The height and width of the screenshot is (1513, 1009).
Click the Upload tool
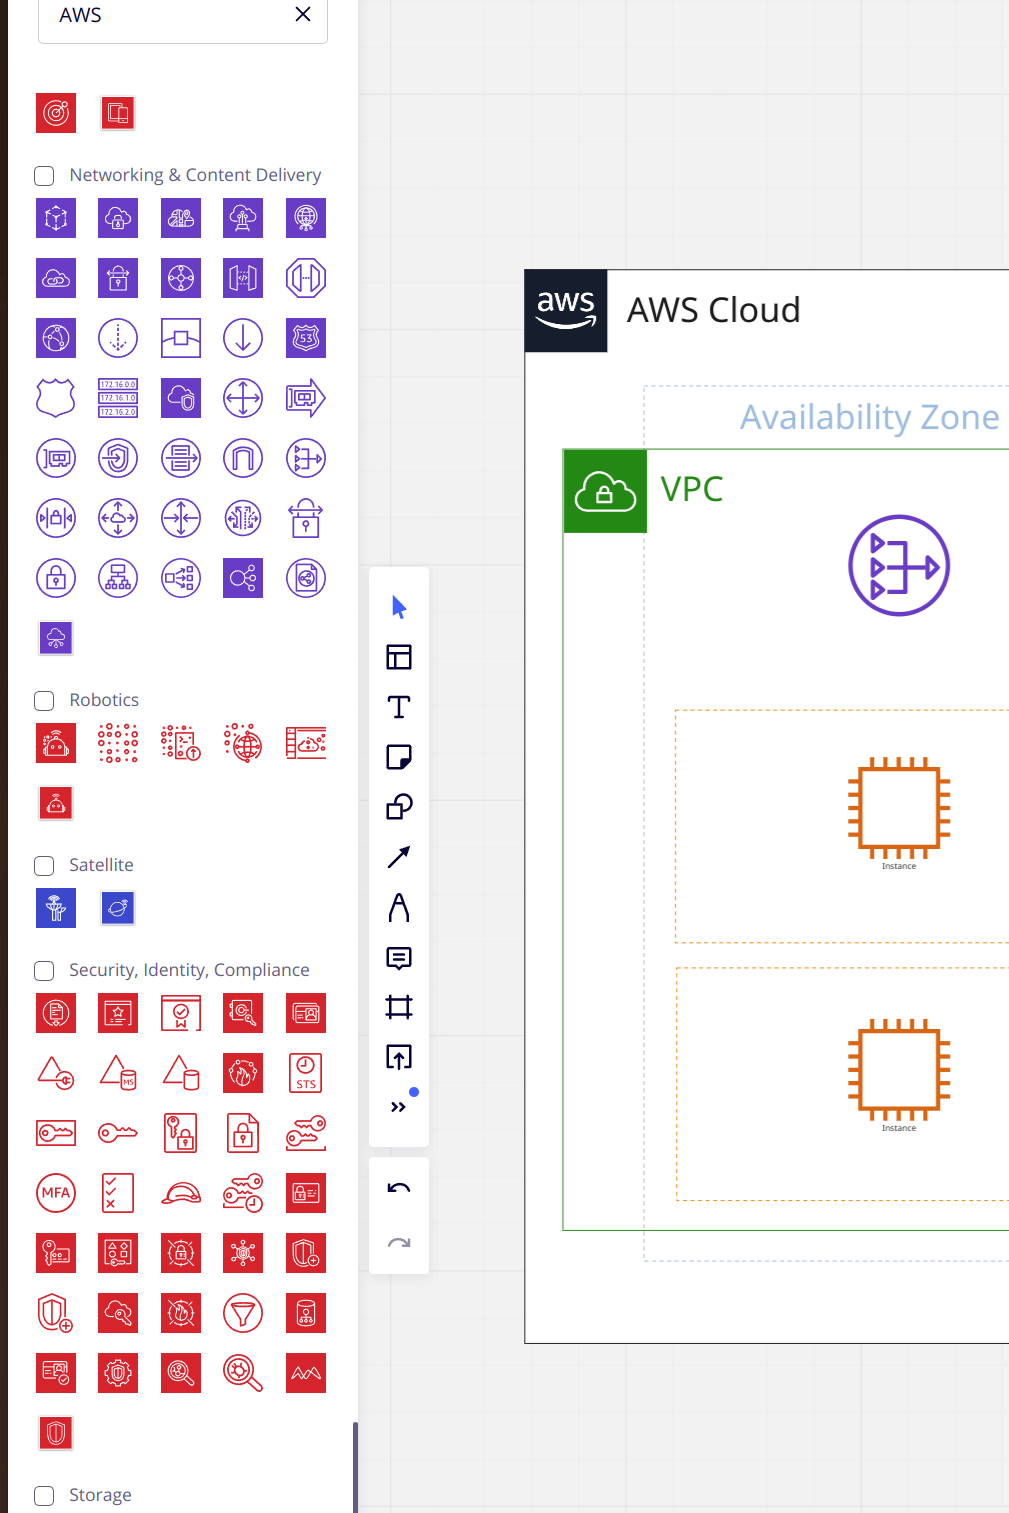click(x=399, y=1057)
